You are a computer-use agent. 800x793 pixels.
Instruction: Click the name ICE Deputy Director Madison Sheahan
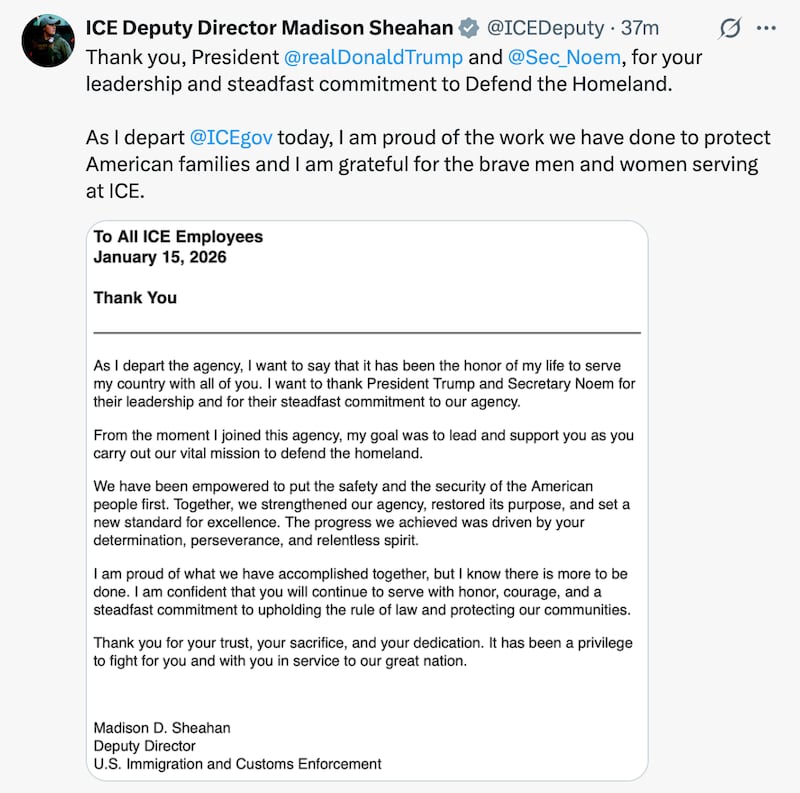268,28
